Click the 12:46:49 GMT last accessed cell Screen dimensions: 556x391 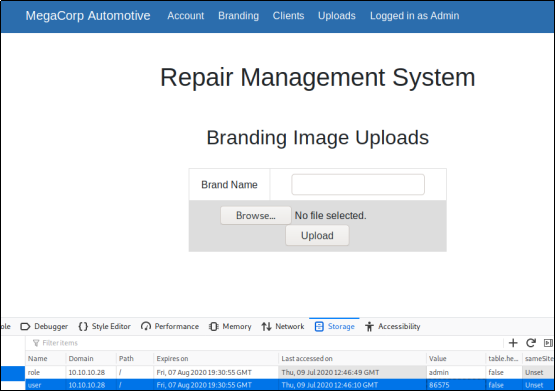352,372
